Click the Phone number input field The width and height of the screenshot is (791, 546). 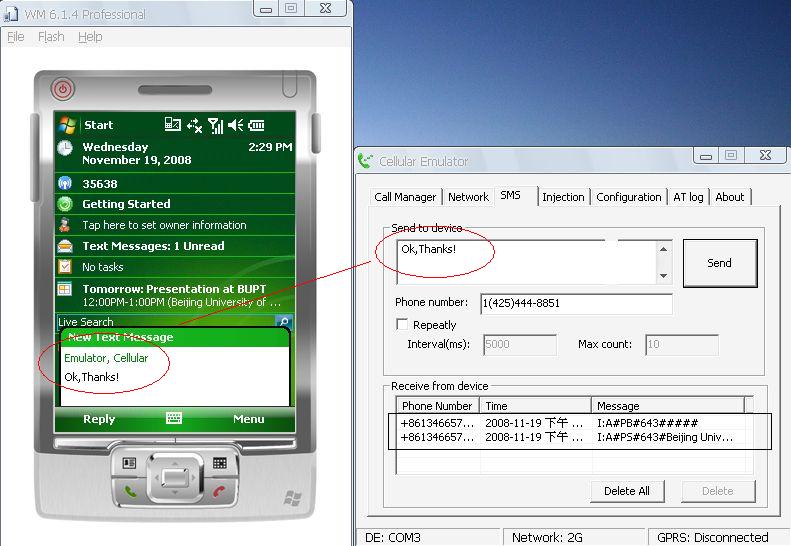576,303
